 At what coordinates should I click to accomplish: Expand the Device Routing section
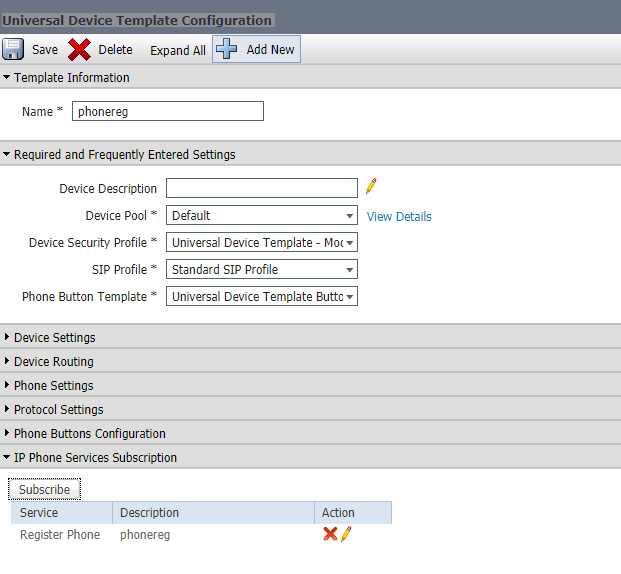[53, 362]
